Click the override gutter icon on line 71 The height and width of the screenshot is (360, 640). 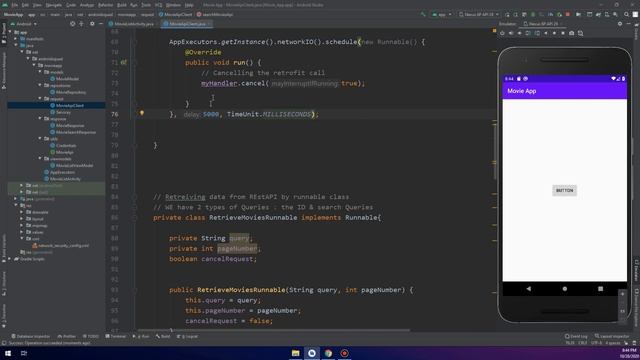[x=124, y=62]
